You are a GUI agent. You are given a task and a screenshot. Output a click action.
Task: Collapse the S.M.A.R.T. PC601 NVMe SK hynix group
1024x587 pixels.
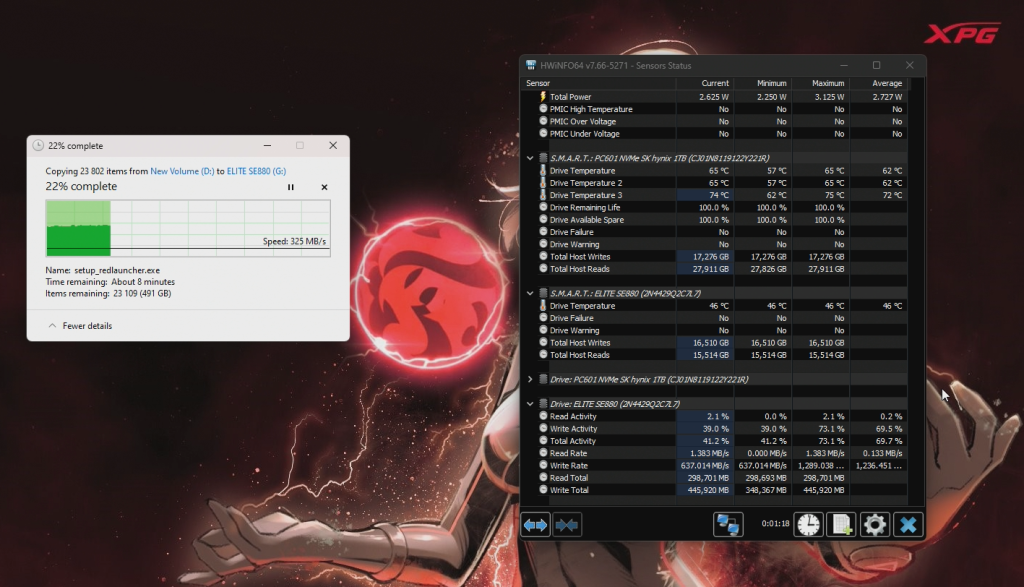[530, 158]
